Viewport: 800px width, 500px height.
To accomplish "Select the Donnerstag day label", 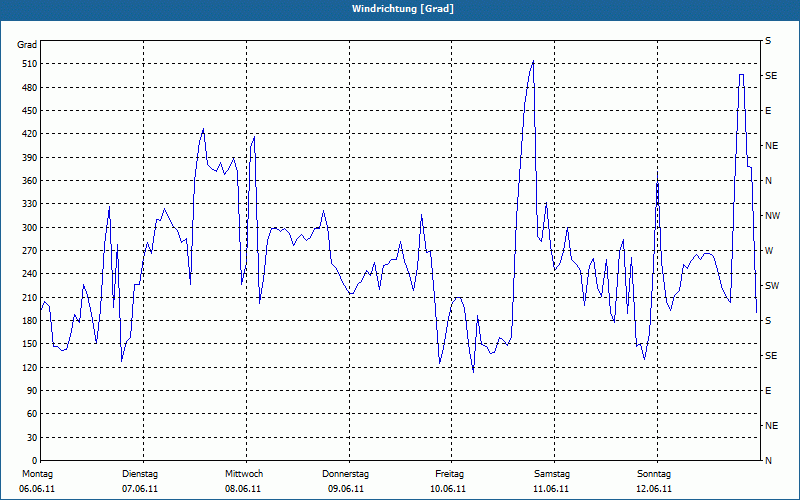I will point(345,474).
